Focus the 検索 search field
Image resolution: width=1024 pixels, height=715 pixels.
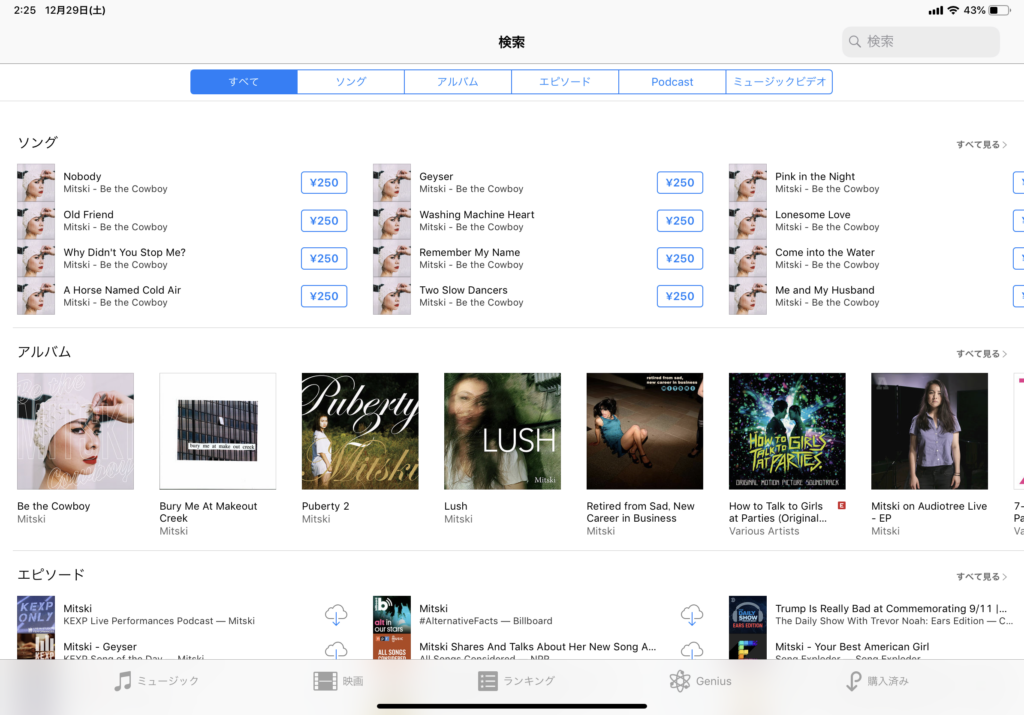(921, 42)
